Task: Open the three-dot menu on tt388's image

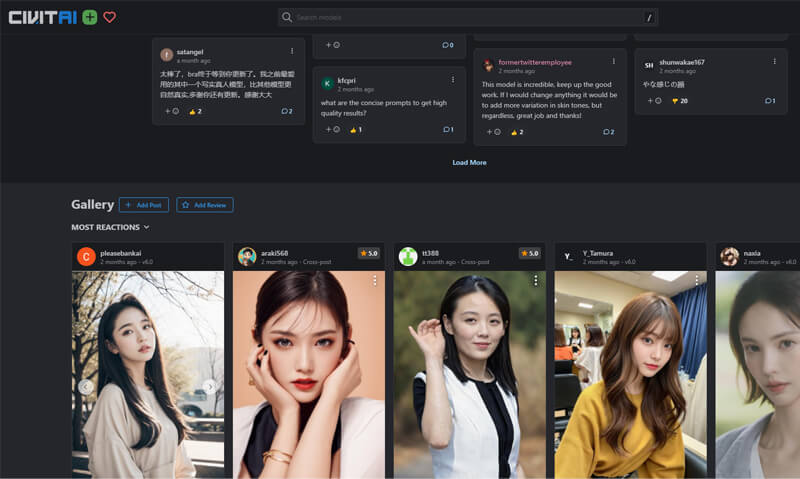Action: point(535,281)
